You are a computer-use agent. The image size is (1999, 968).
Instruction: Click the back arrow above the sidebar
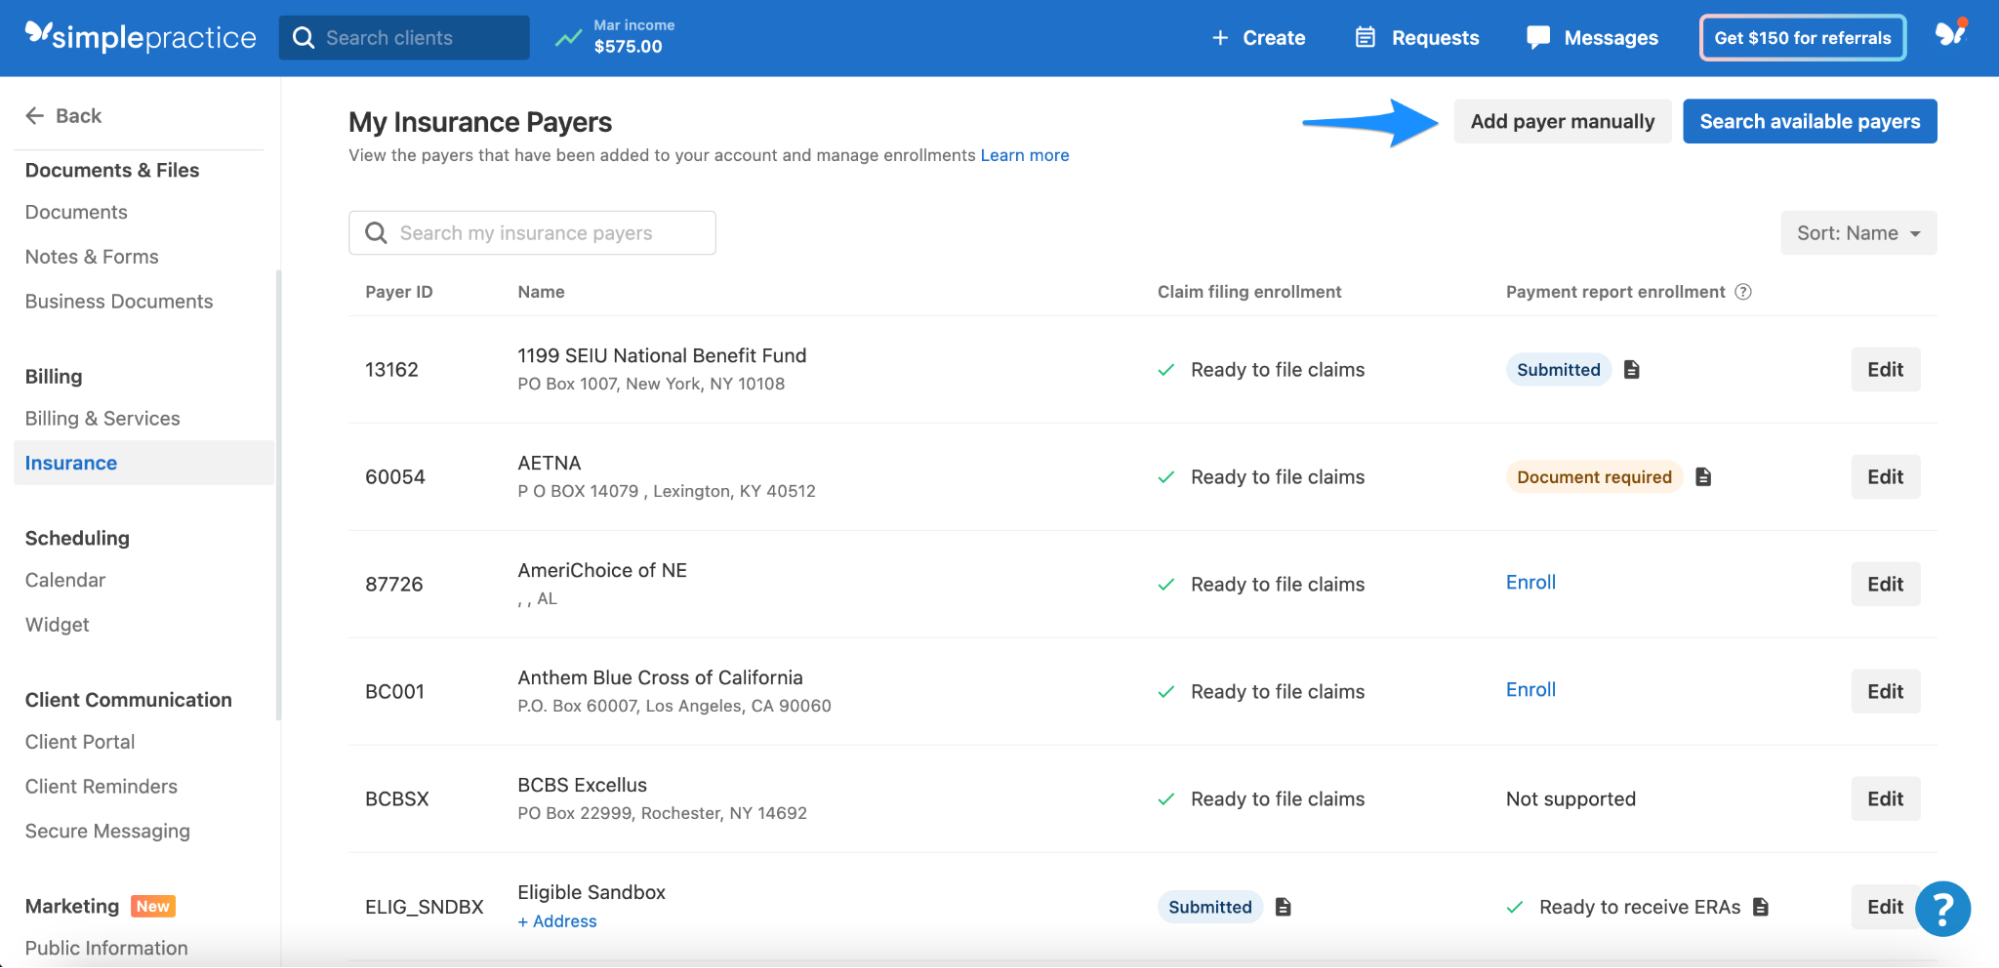35,115
